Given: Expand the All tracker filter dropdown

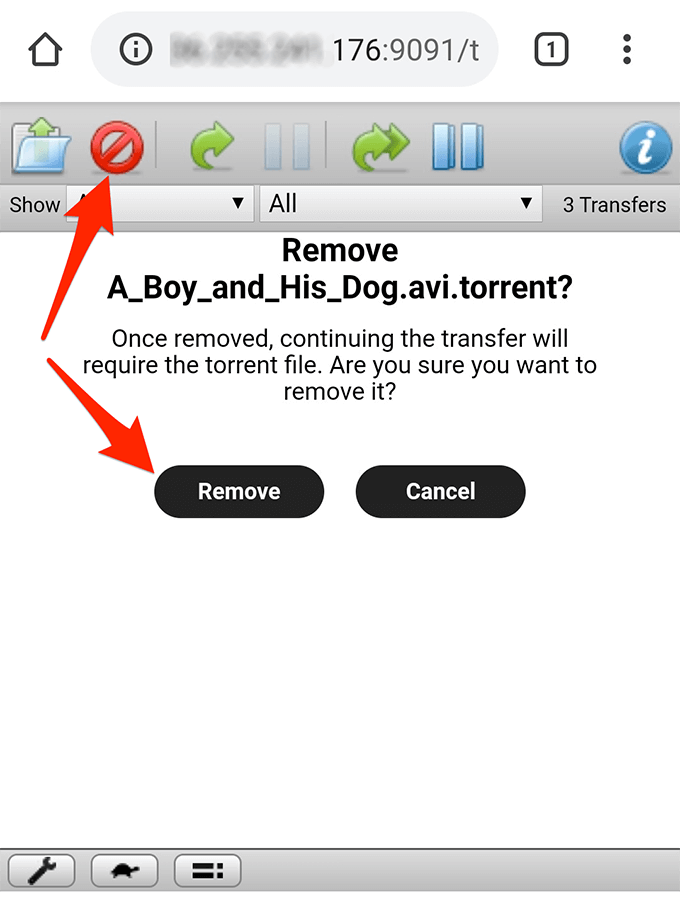Looking at the screenshot, I should (x=401, y=203).
